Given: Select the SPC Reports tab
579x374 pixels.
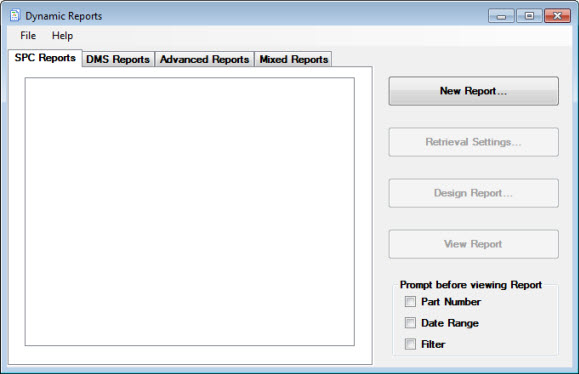Looking at the screenshot, I should click(45, 58).
